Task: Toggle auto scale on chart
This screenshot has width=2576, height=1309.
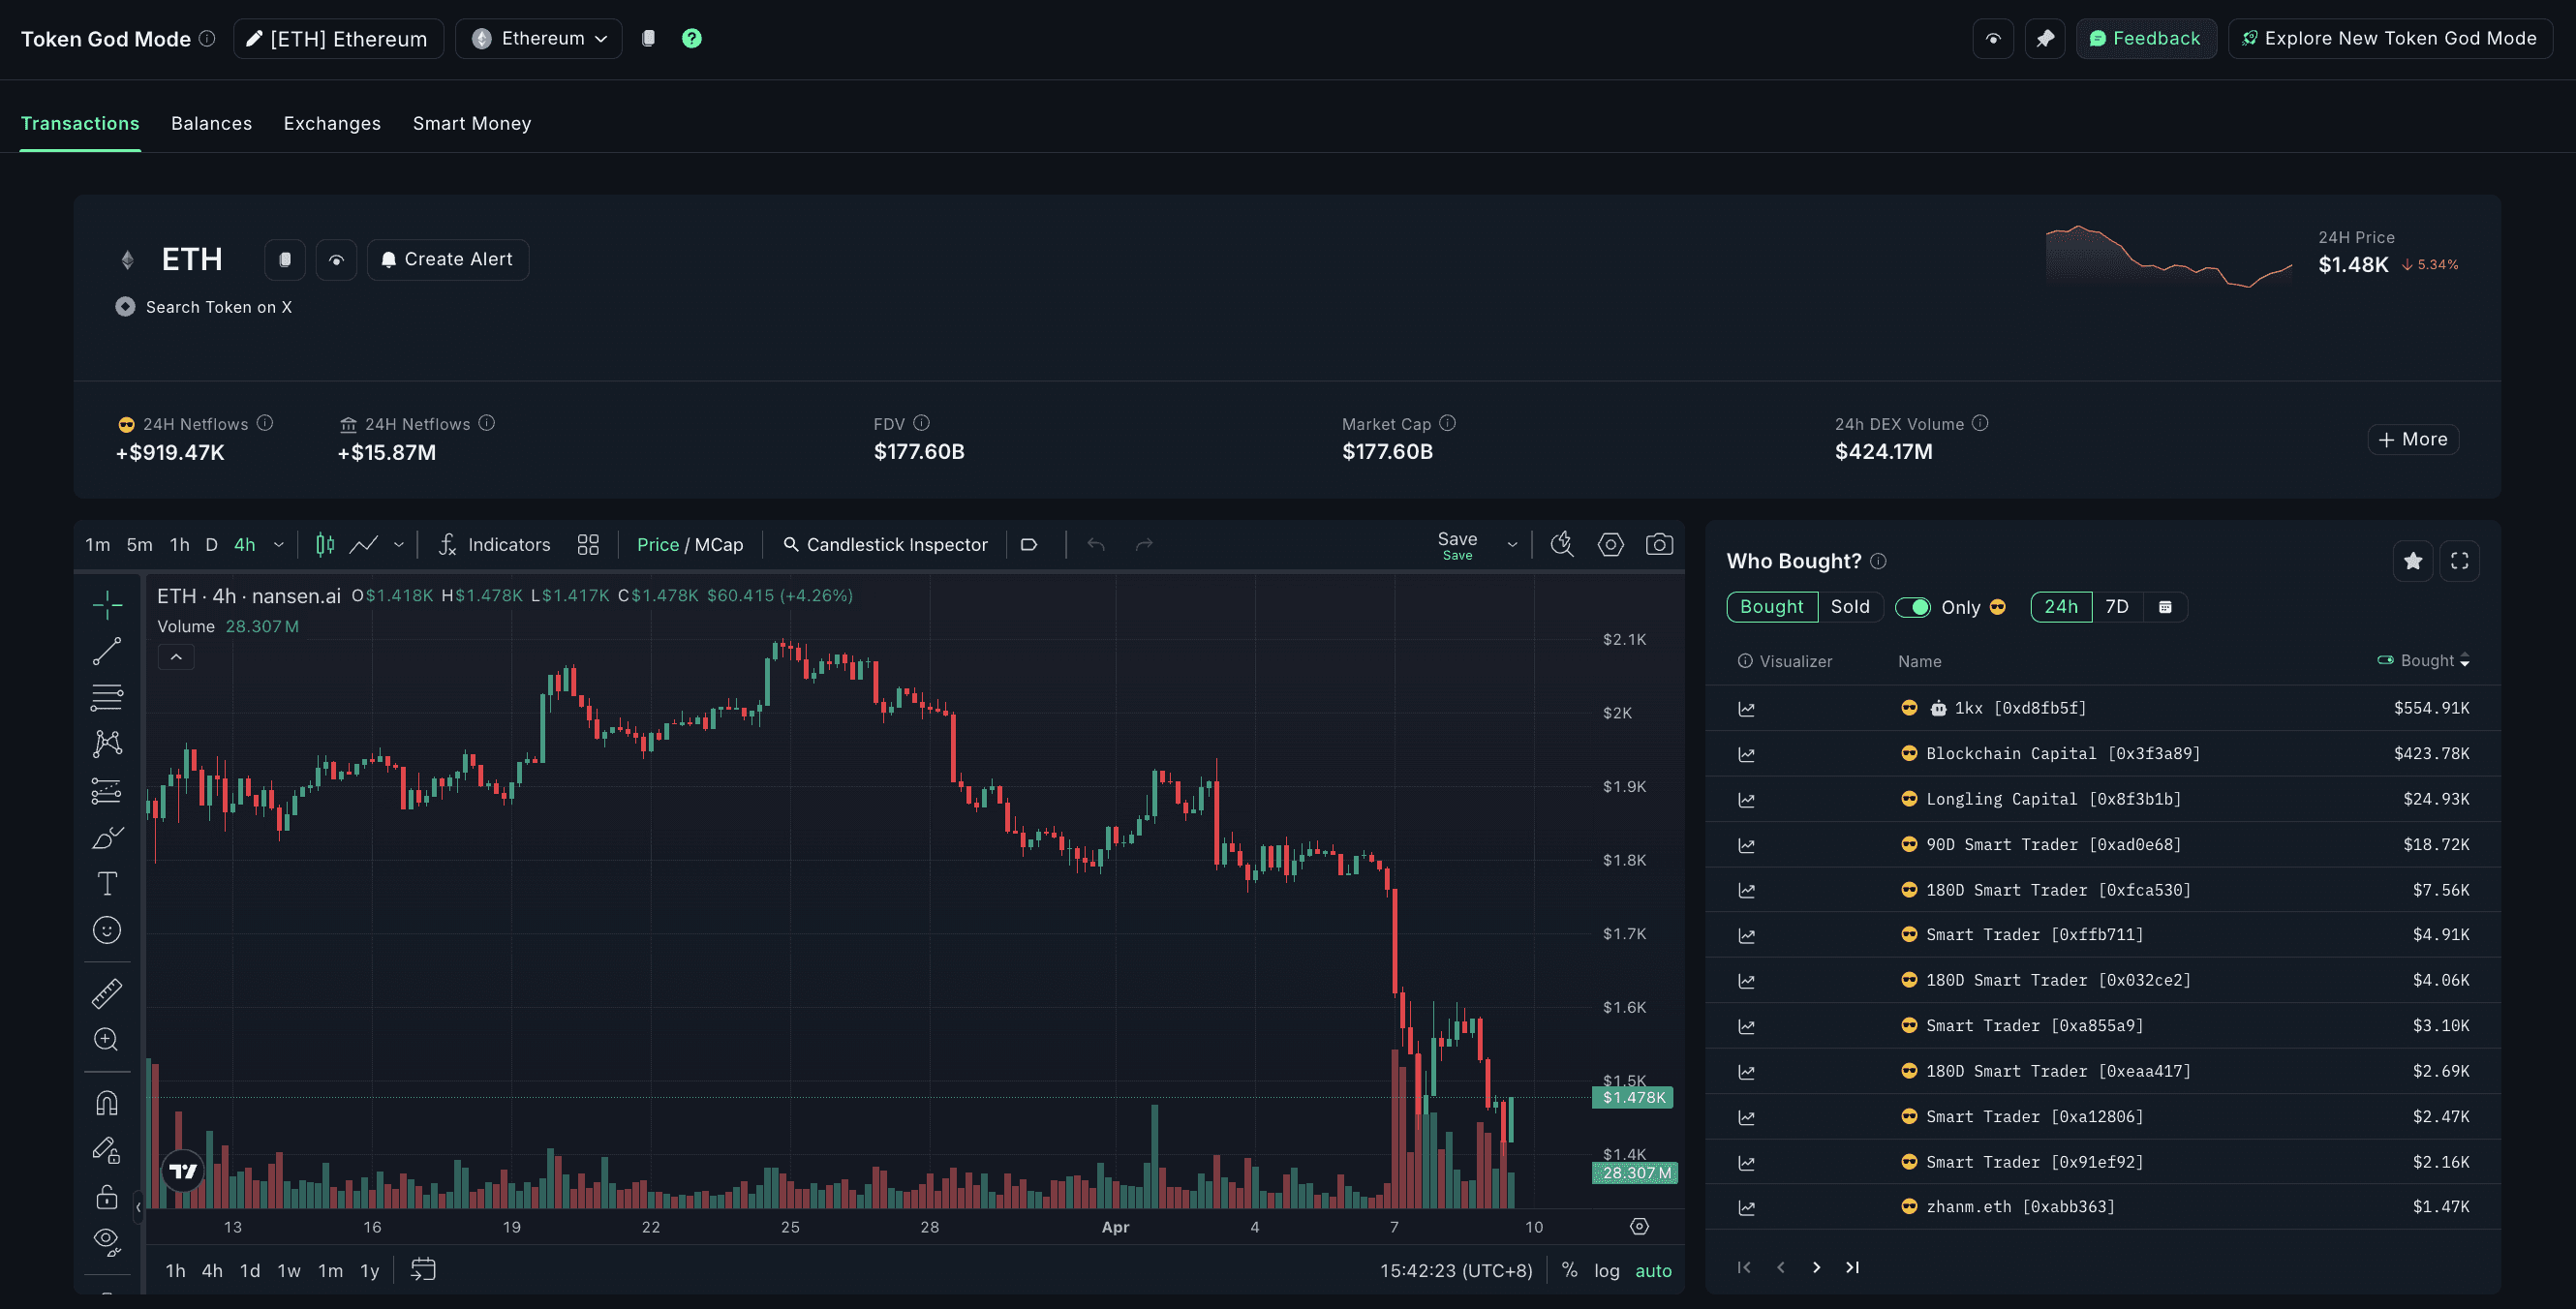Action: click(x=1652, y=1270)
